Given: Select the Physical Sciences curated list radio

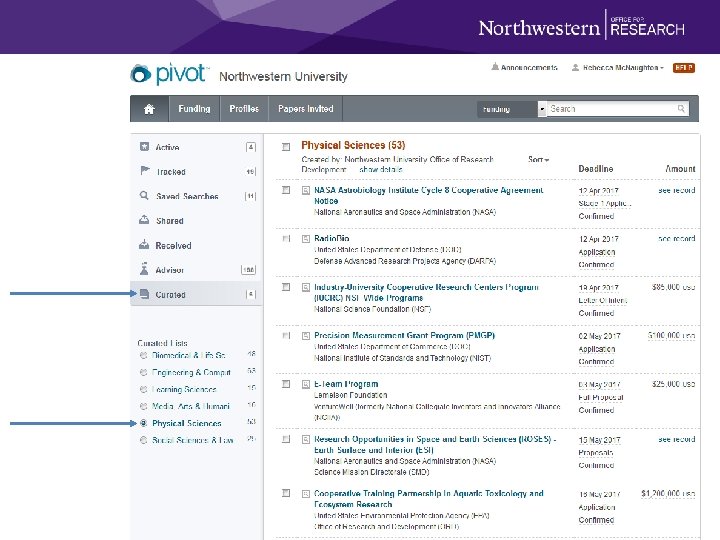Looking at the screenshot, I should 144,423.
